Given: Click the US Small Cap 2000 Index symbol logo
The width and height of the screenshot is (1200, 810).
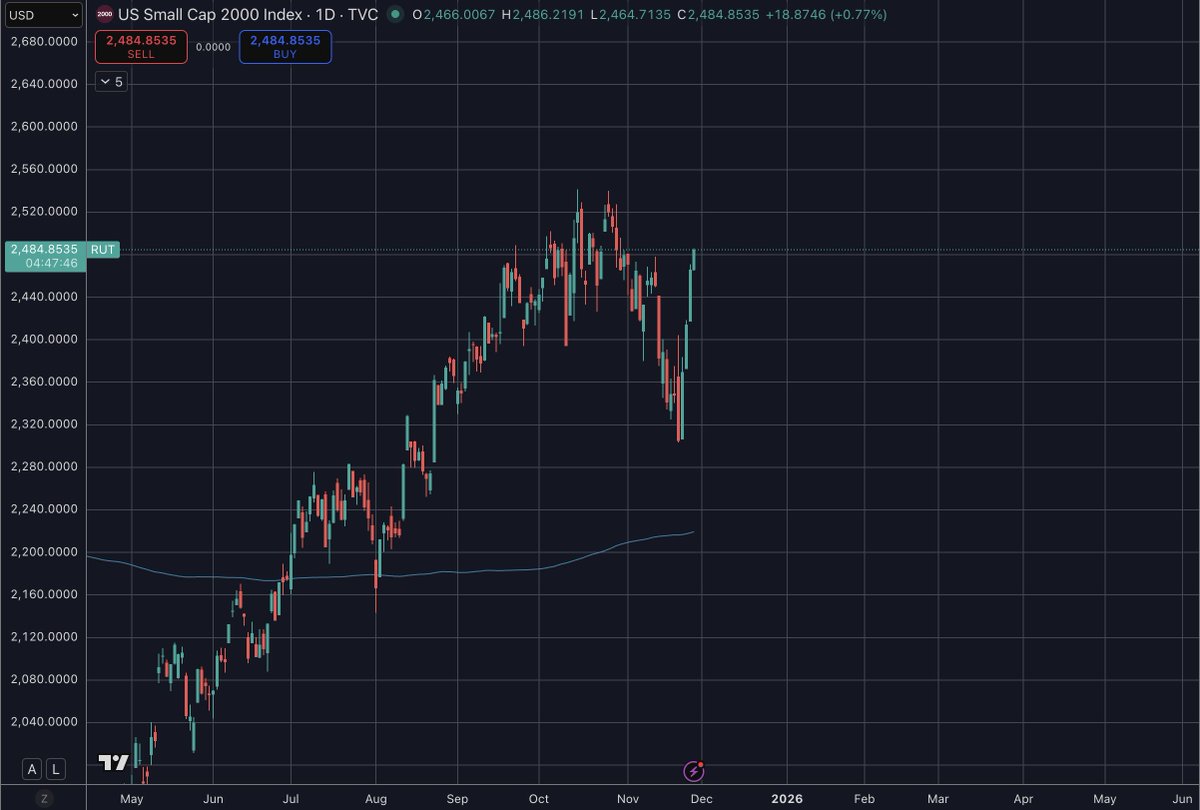Looking at the screenshot, I should click(x=104, y=15).
